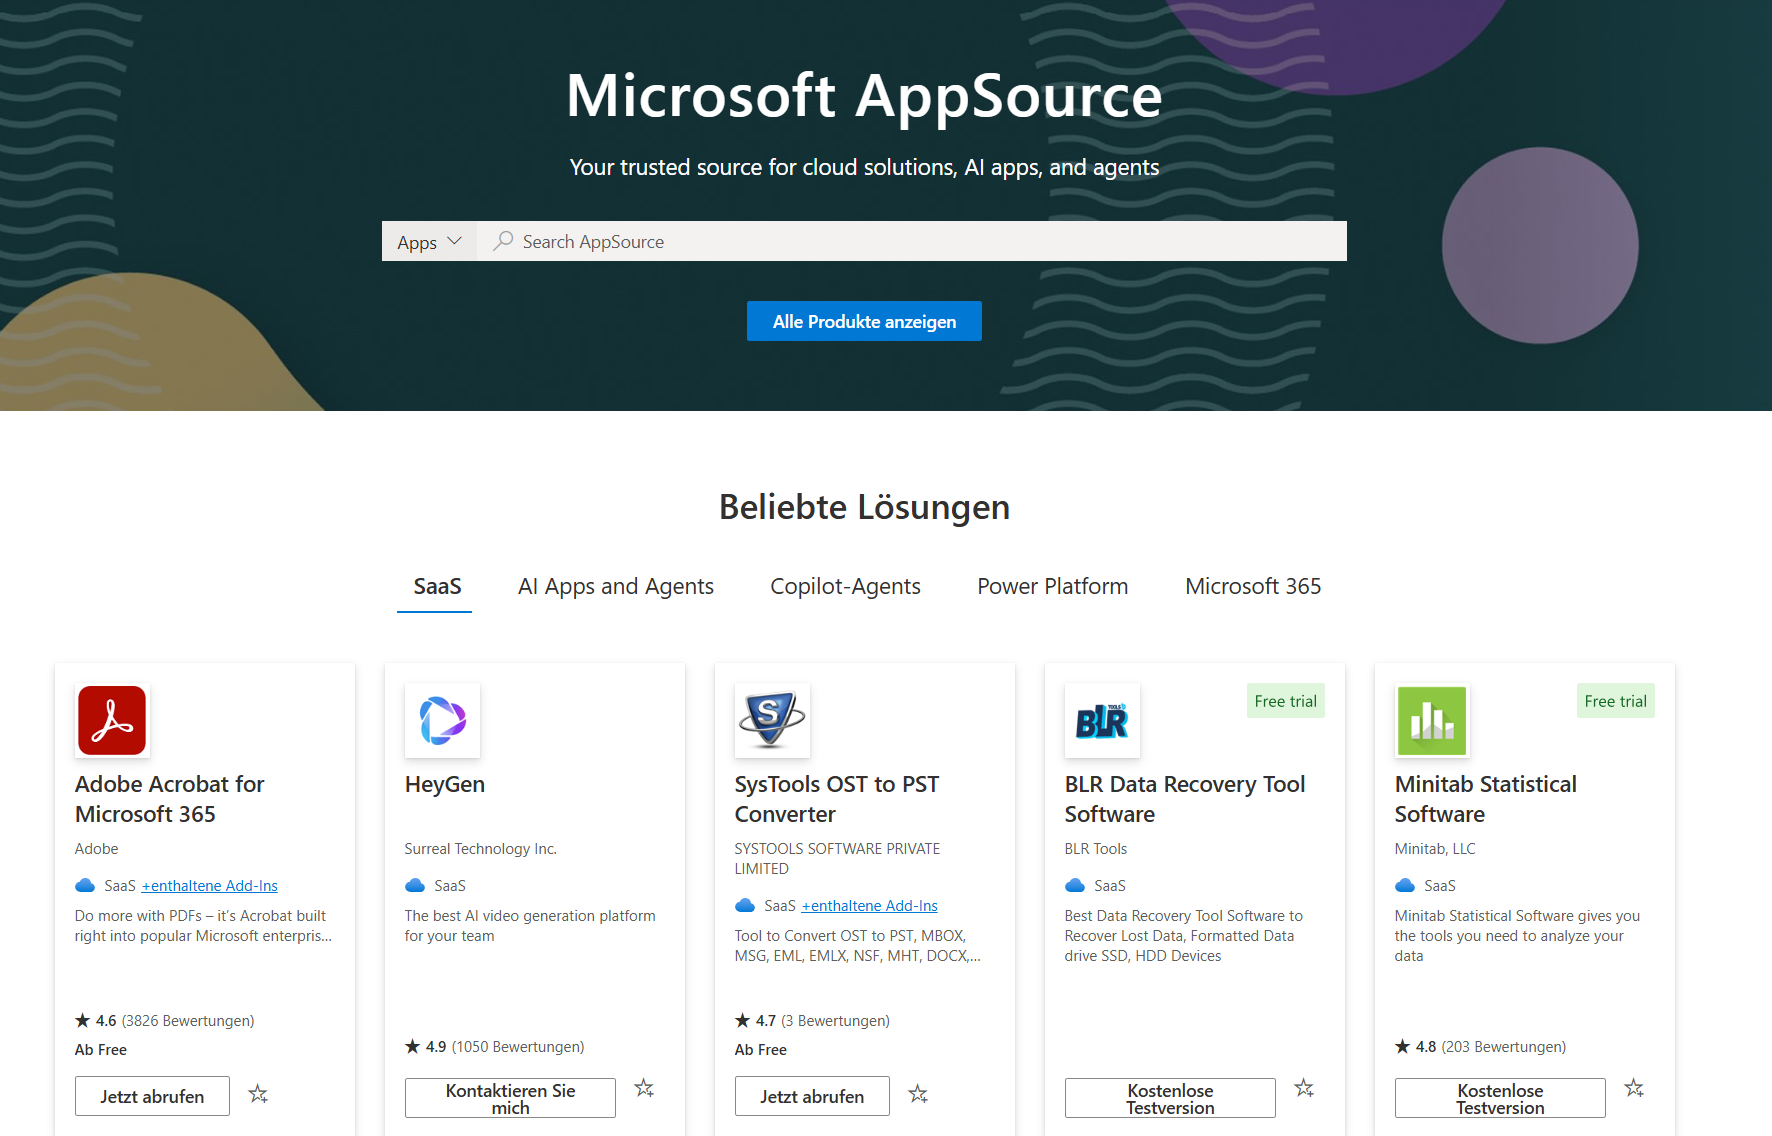Image resolution: width=1772 pixels, height=1136 pixels.
Task: Click the SYSTOOLS SOFTWARE PRIVATE LIMITED text
Action: tap(837, 859)
